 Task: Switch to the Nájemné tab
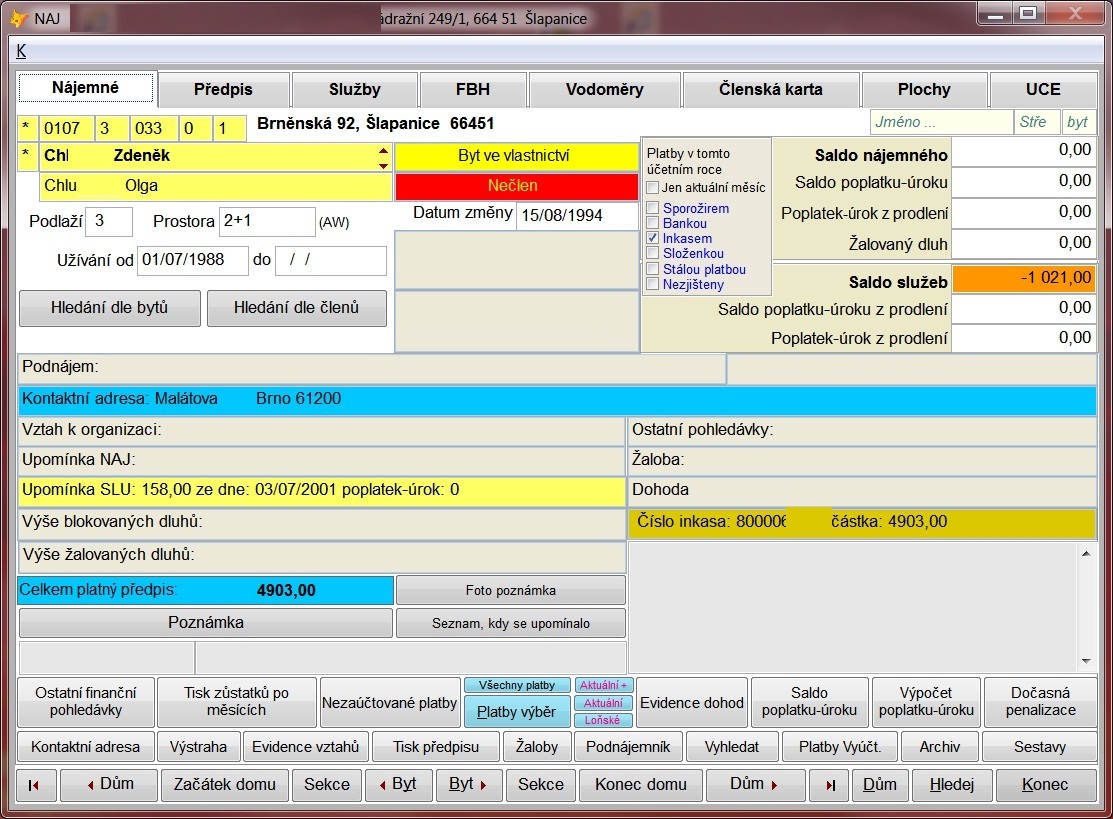click(x=85, y=88)
